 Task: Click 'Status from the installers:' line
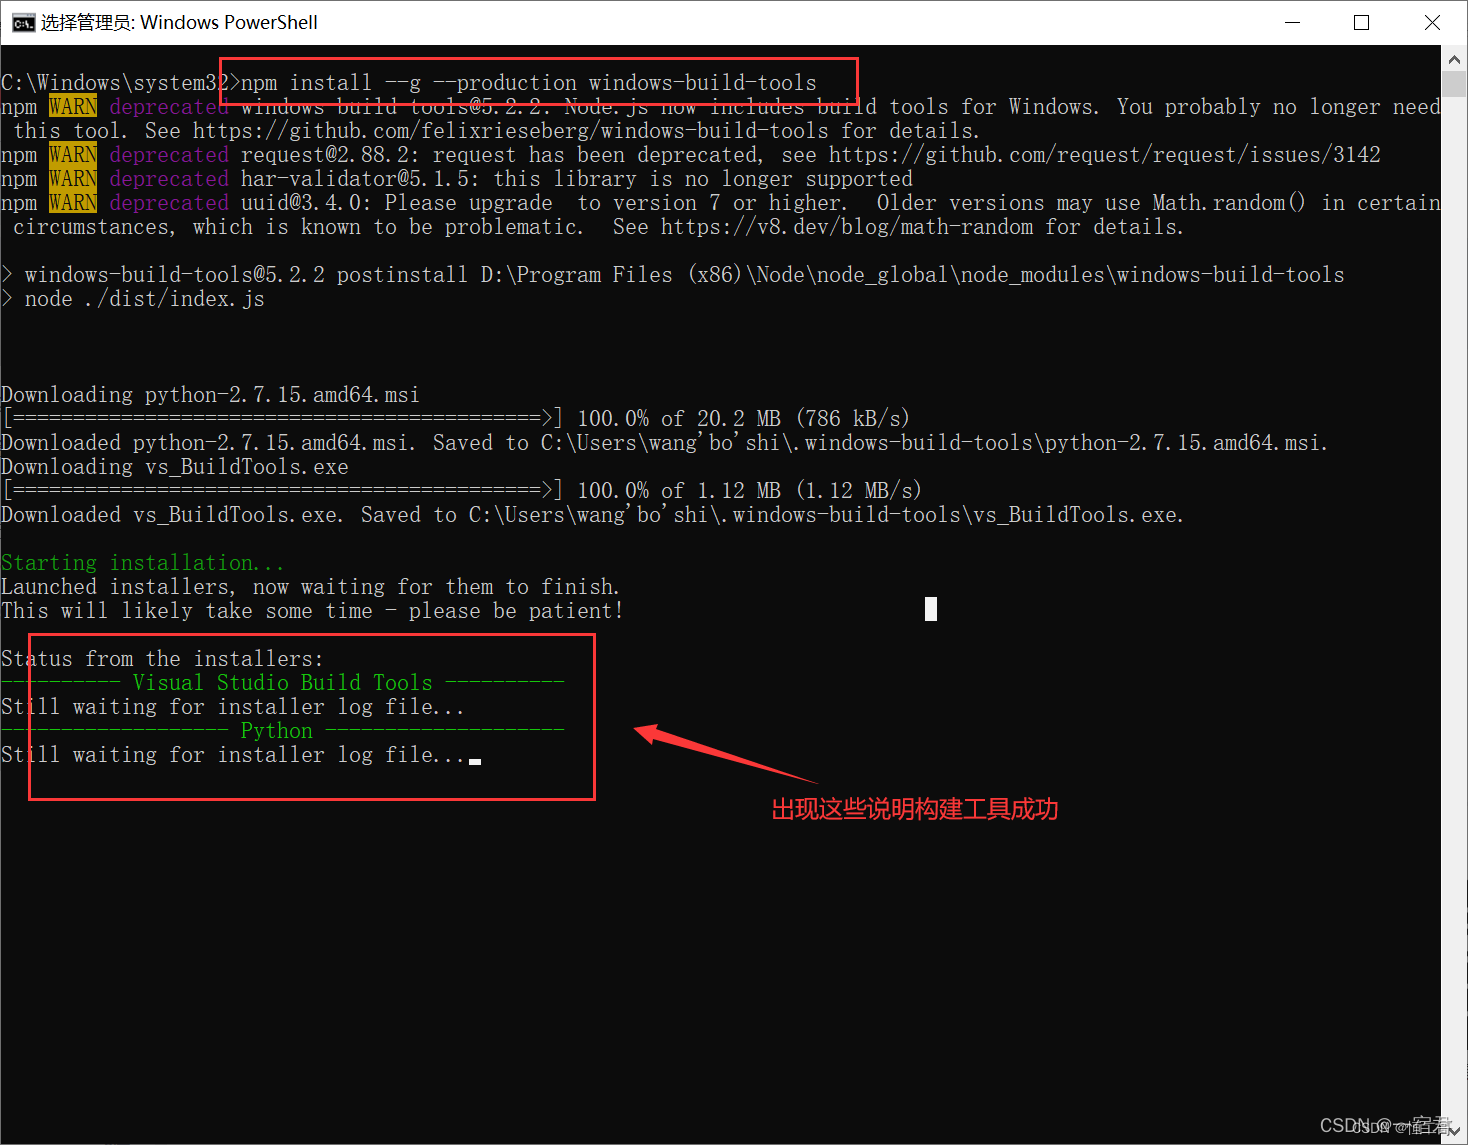[x=162, y=659]
